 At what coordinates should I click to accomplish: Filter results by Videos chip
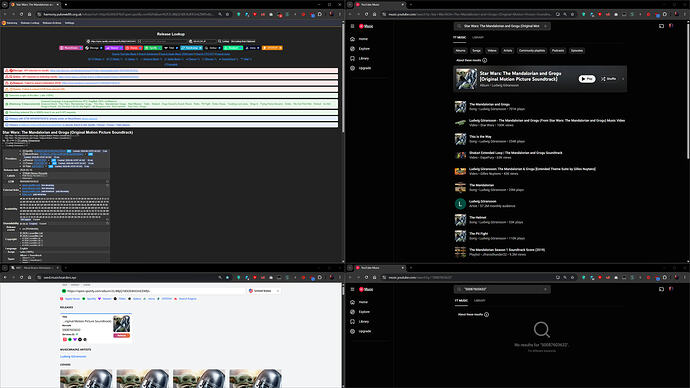click(492, 51)
